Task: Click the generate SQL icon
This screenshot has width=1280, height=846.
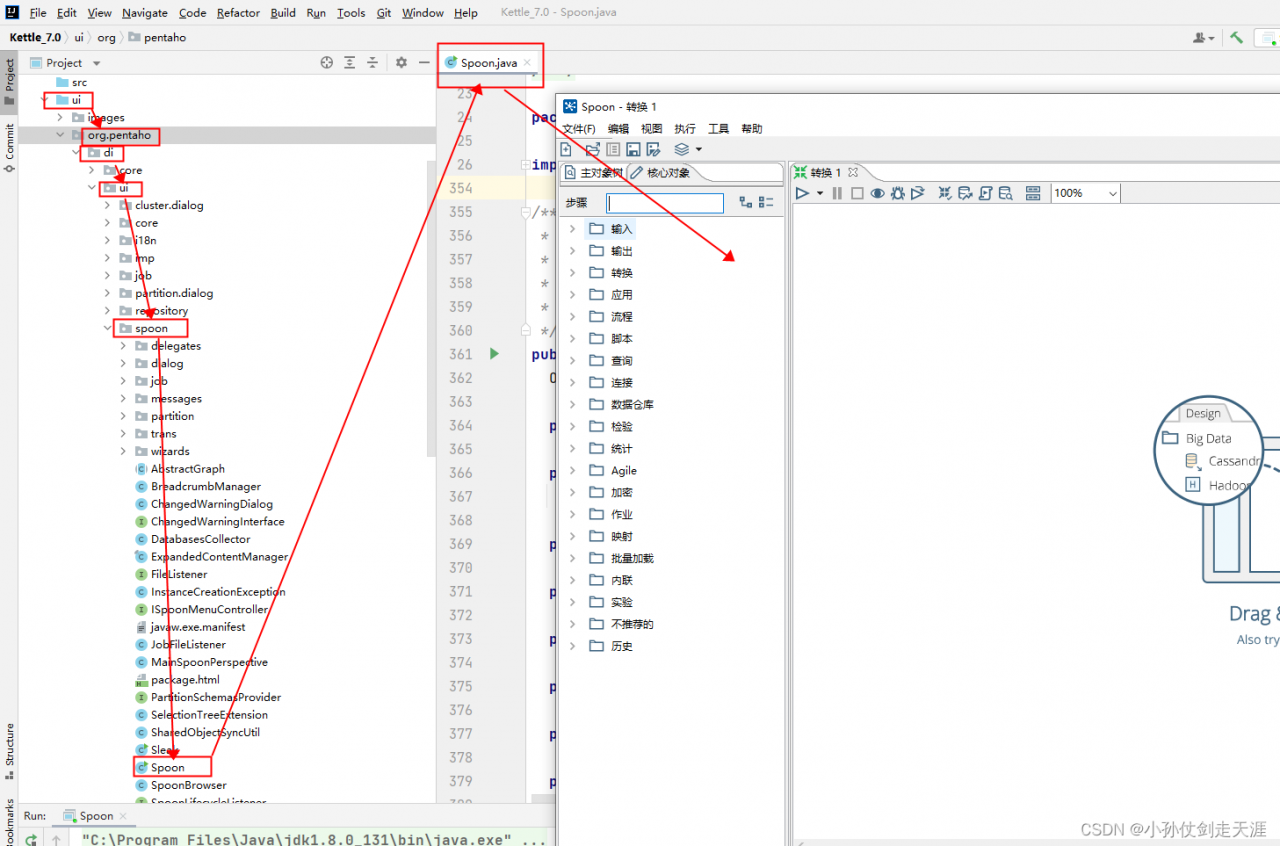Action: click(x=985, y=193)
